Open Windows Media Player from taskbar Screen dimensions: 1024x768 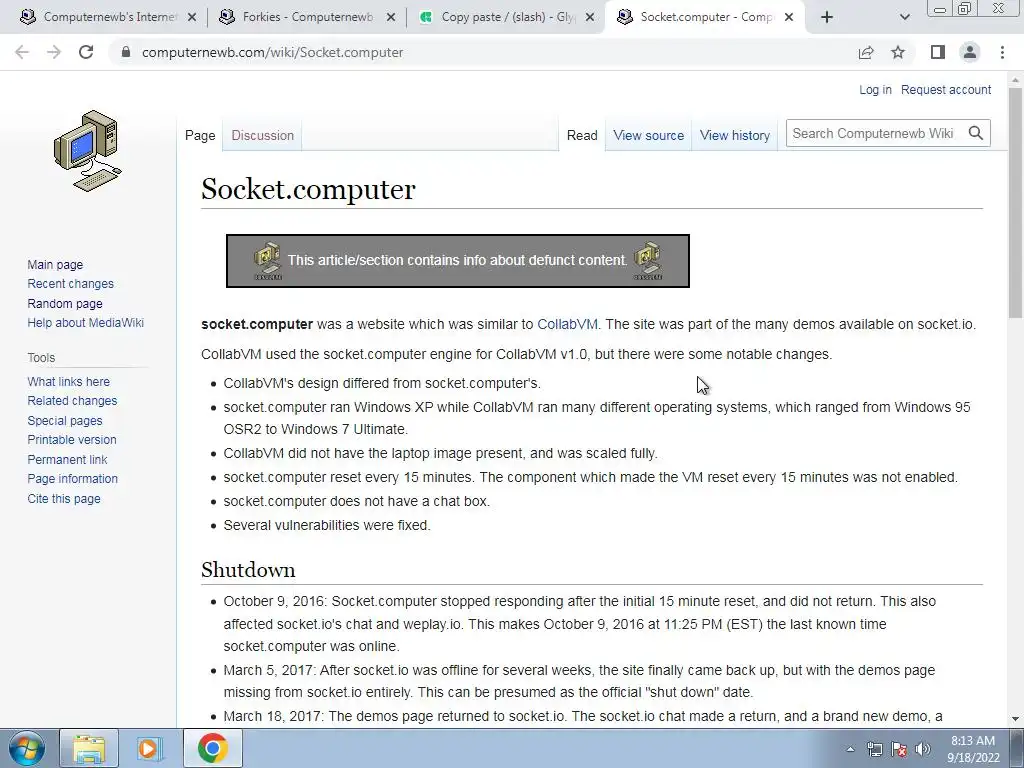(x=150, y=748)
